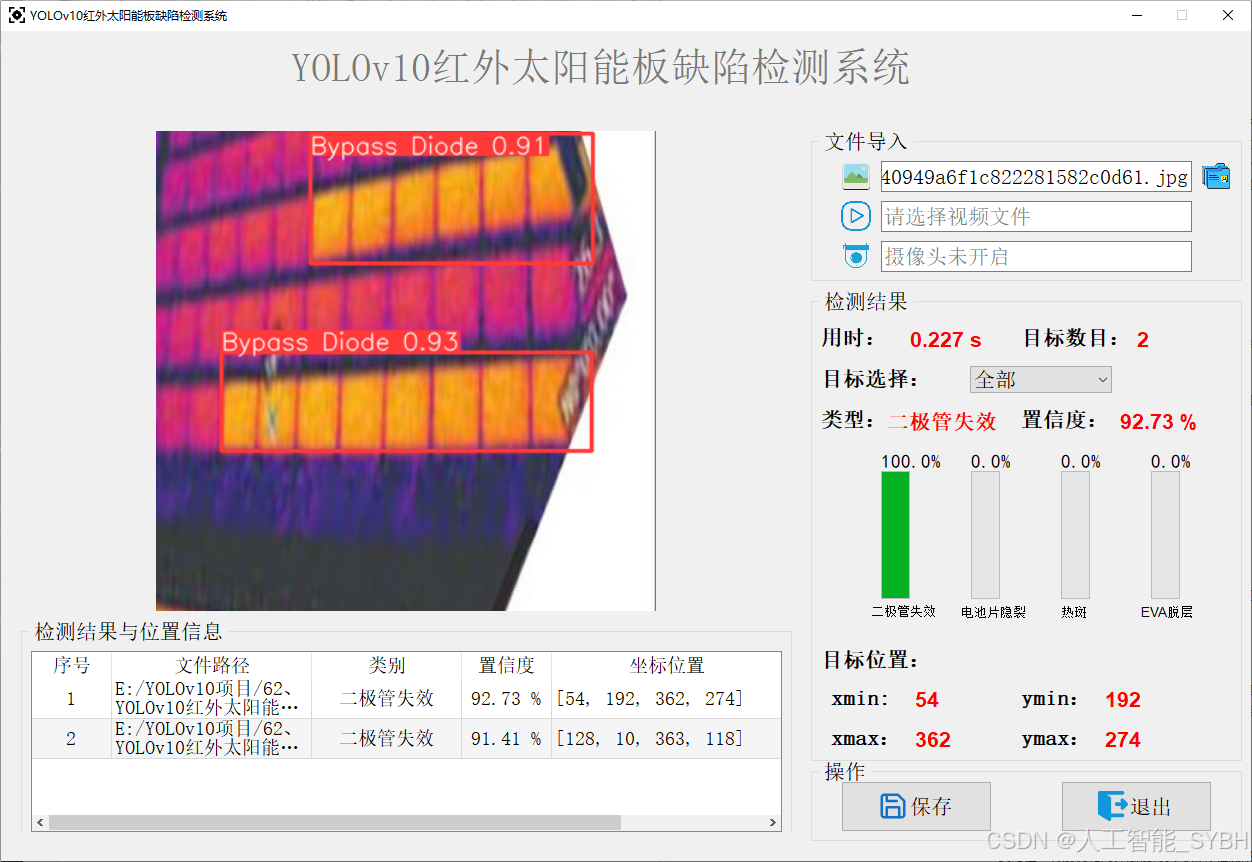Select table row with confidence 92.73 %
1252x862 pixels.
click(x=407, y=698)
